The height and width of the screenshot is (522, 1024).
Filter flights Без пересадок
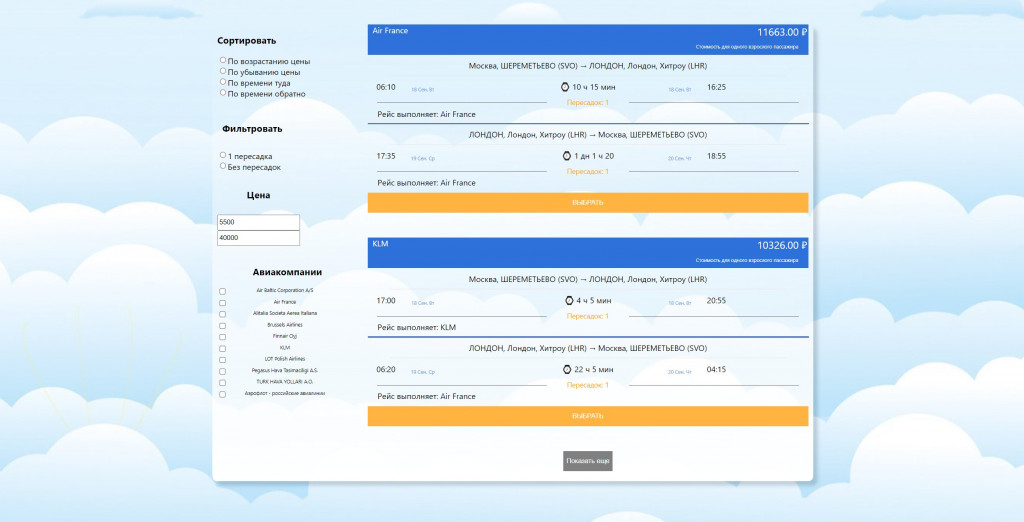[223, 166]
